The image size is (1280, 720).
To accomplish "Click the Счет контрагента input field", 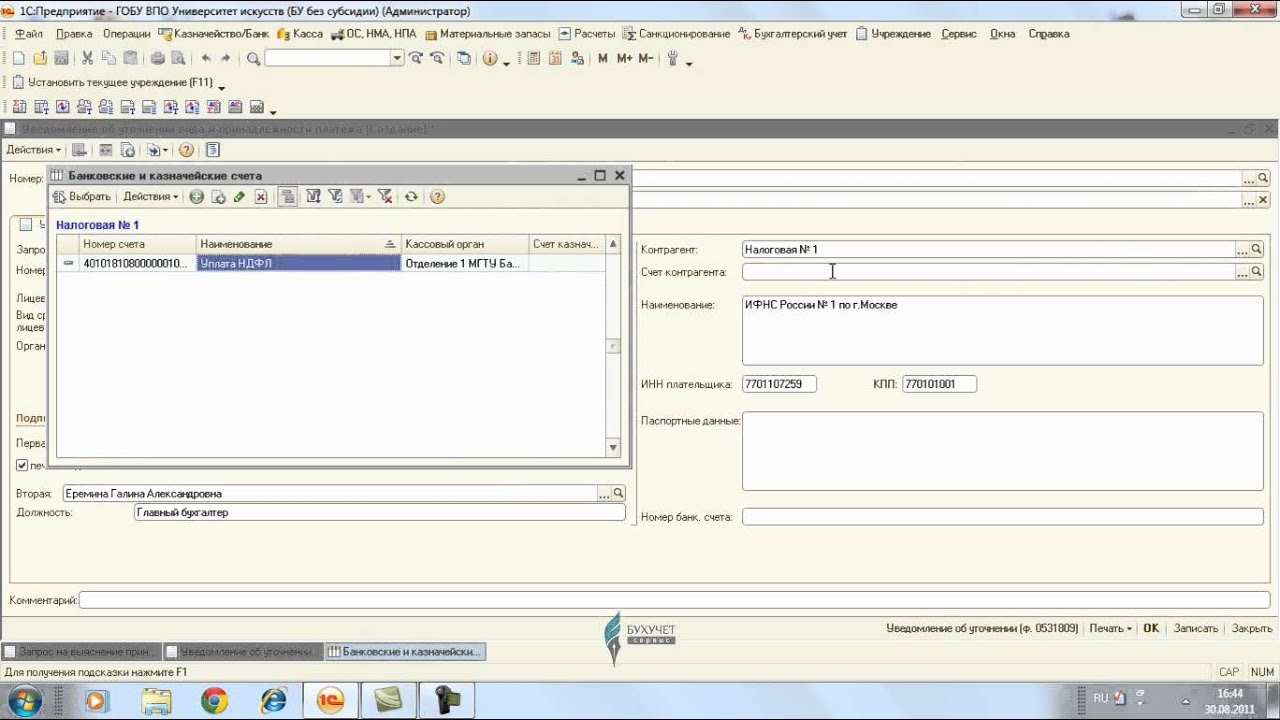I will click(x=989, y=272).
